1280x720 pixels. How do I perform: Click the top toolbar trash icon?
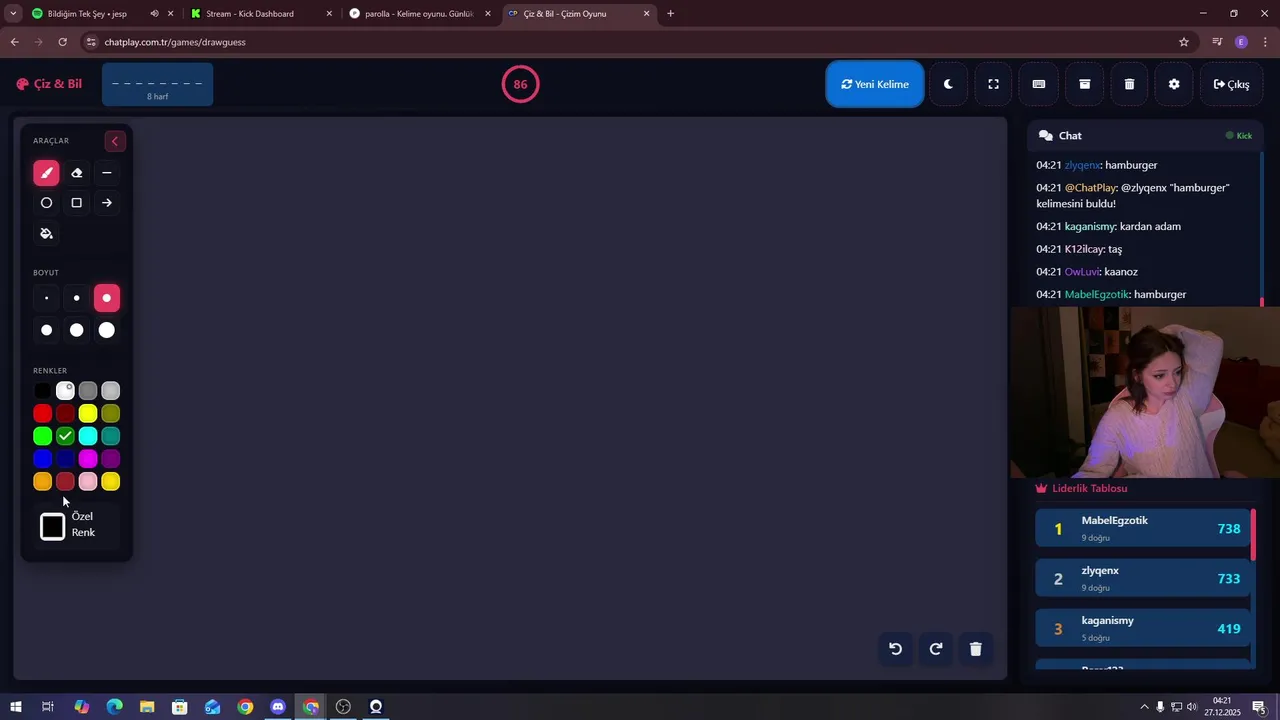click(1129, 84)
